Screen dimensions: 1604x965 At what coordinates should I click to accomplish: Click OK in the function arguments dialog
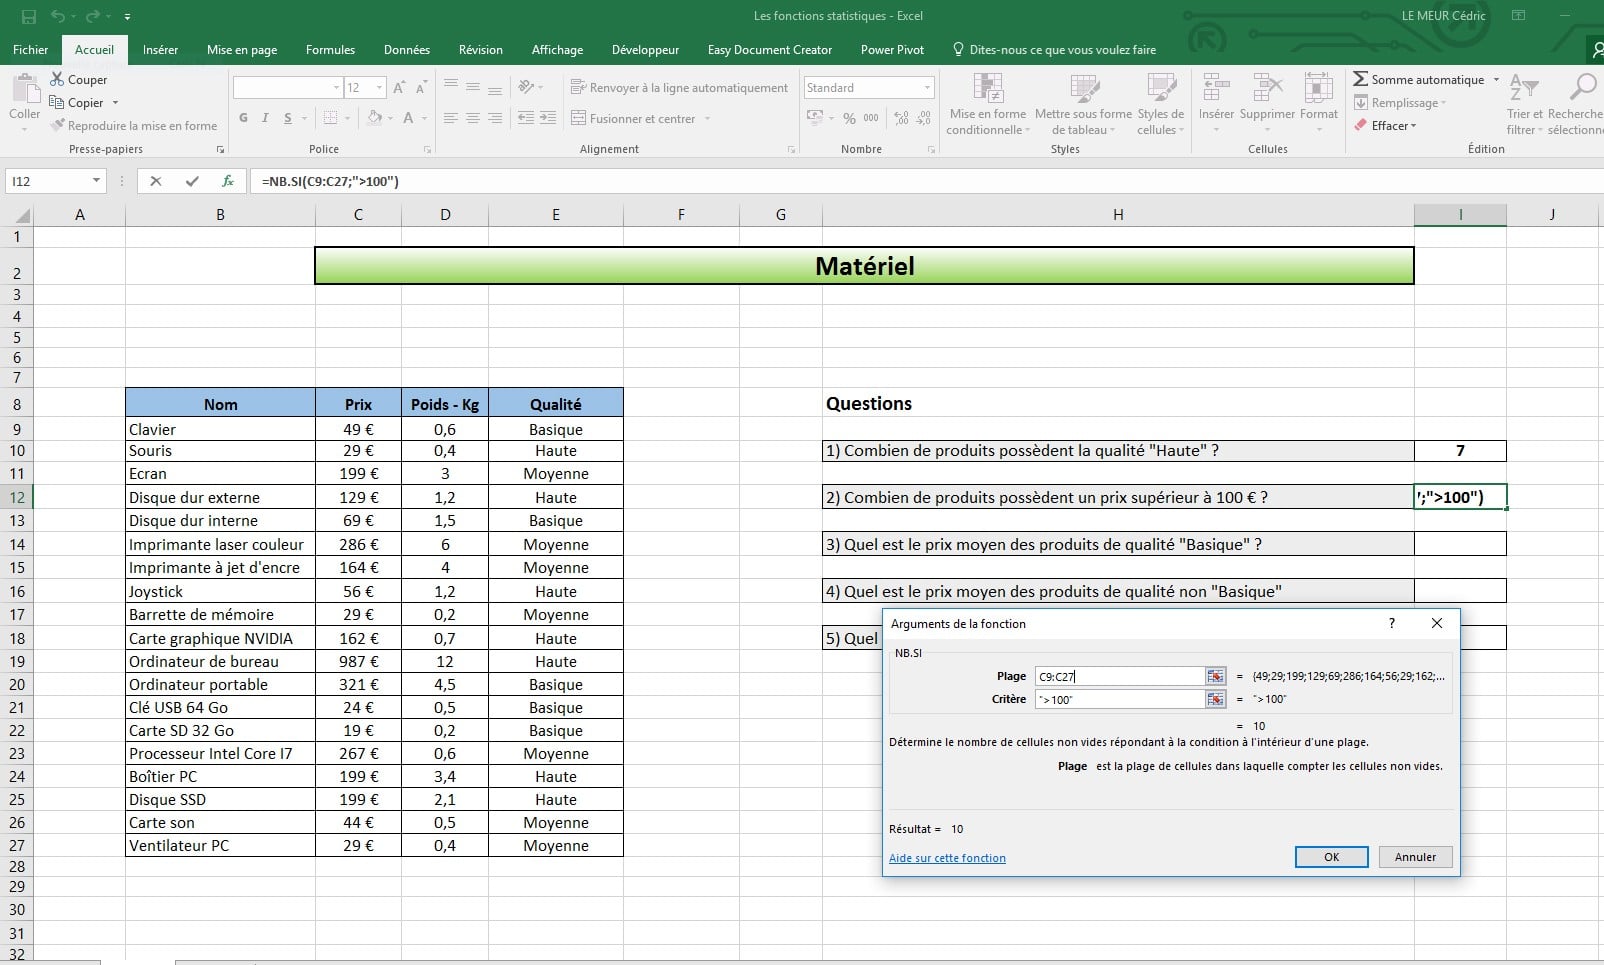point(1331,857)
